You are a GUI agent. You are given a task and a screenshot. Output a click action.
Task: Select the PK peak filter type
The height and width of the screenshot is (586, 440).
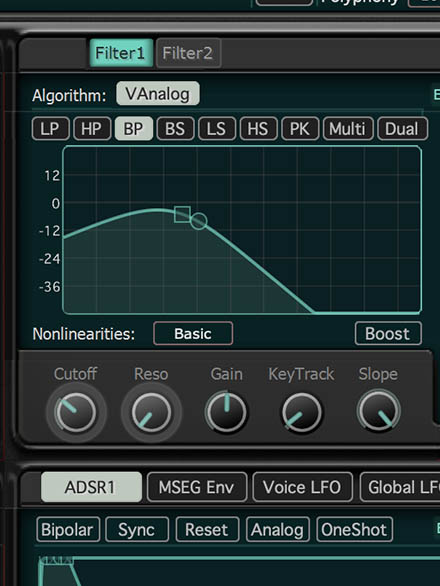(300, 129)
